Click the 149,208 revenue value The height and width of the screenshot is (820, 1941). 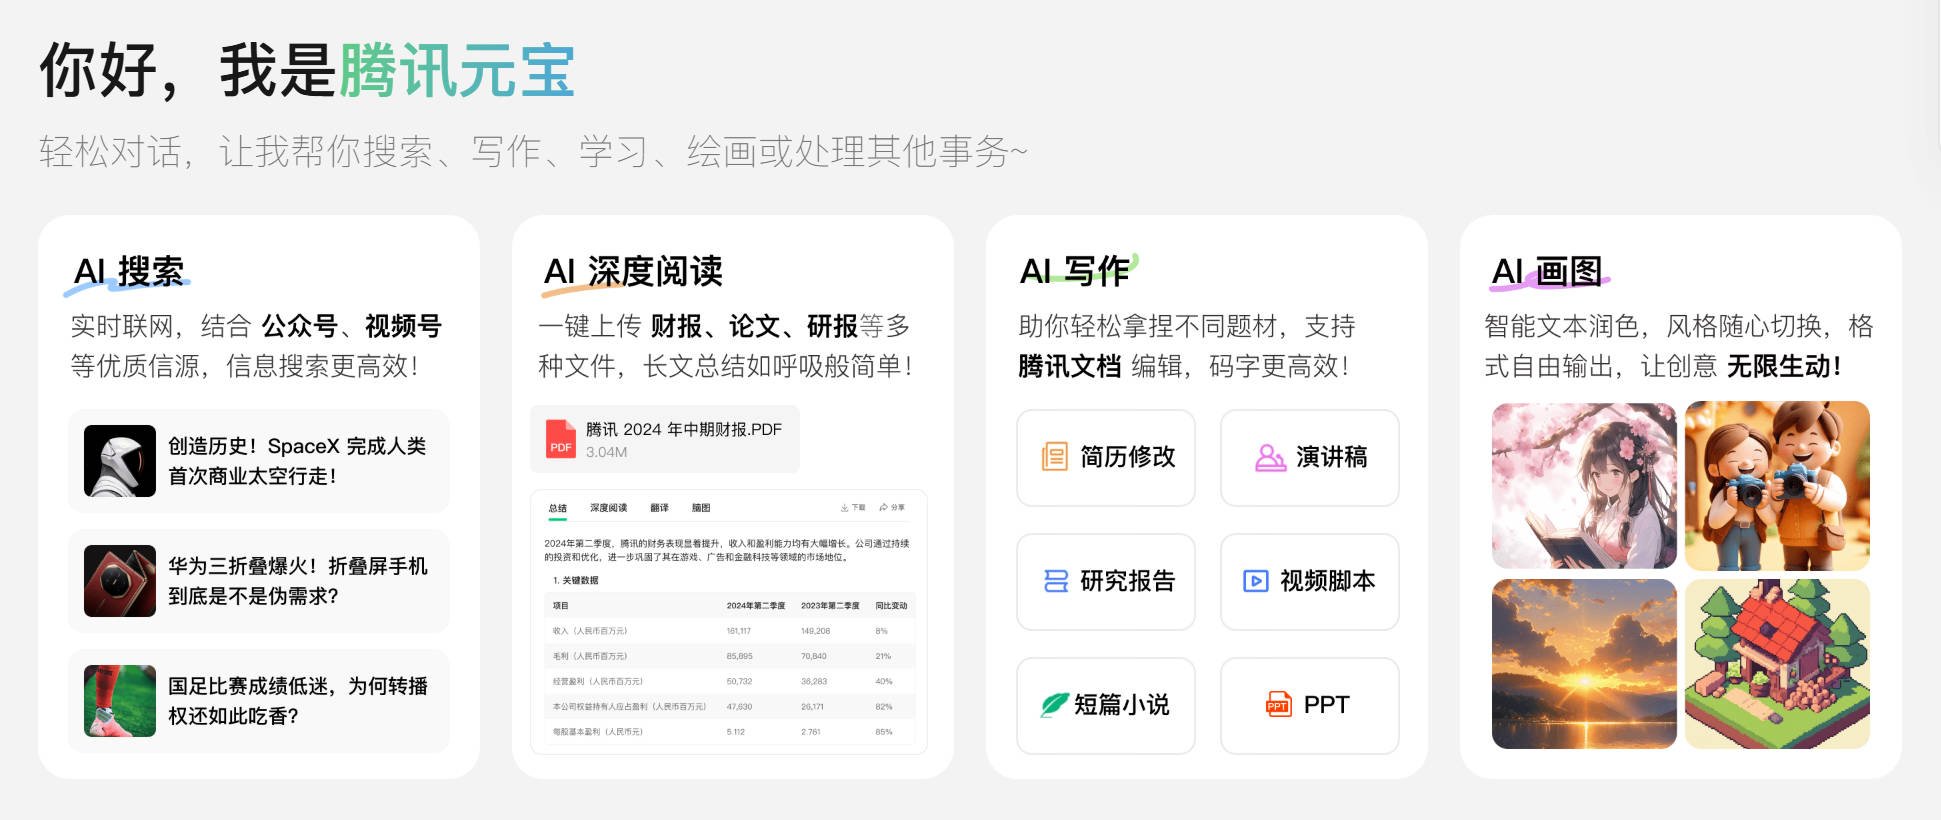click(815, 631)
